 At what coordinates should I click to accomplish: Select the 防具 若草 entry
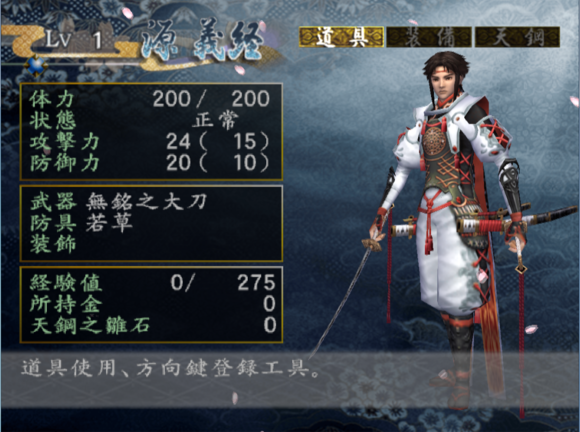(x=81, y=223)
